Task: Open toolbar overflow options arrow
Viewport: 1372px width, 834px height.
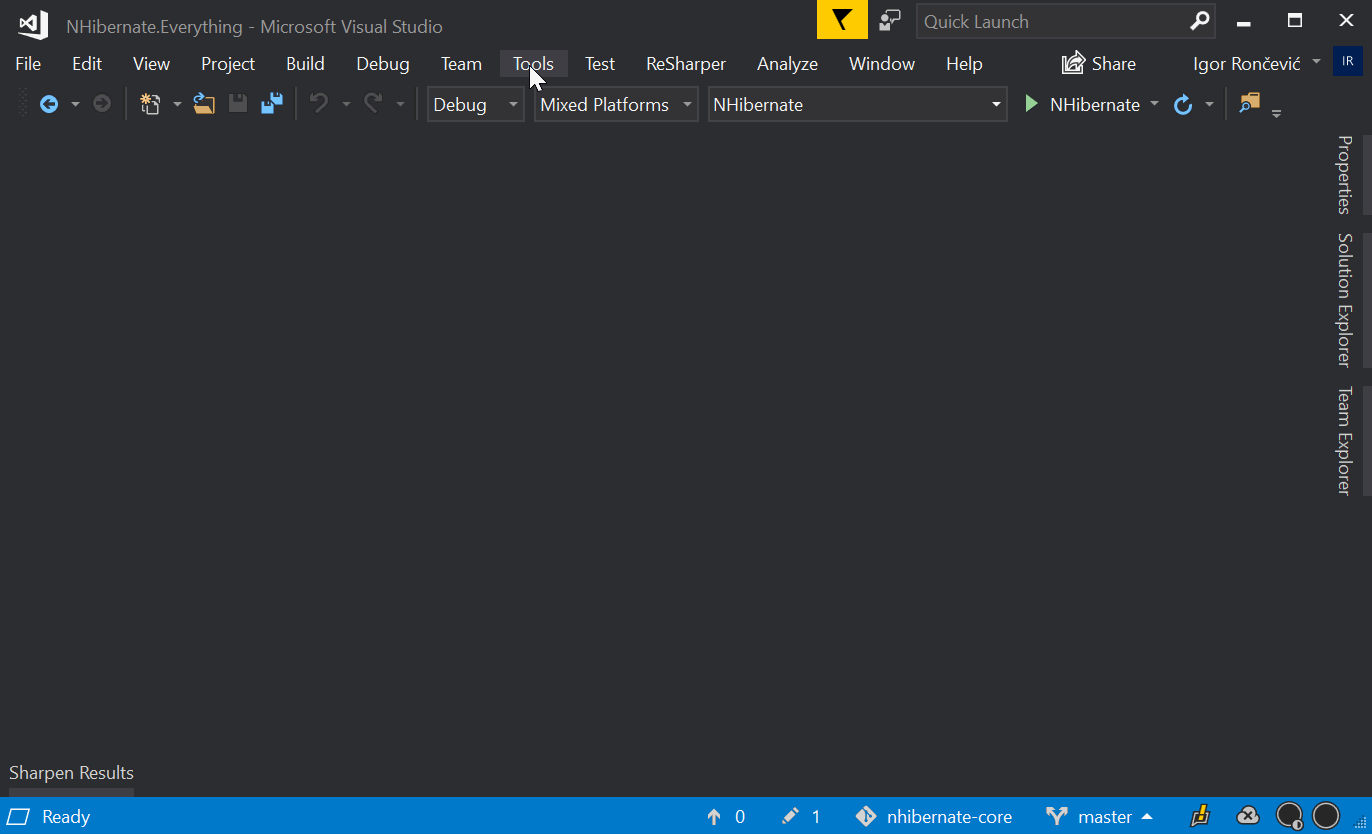Action: tap(1276, 113)
